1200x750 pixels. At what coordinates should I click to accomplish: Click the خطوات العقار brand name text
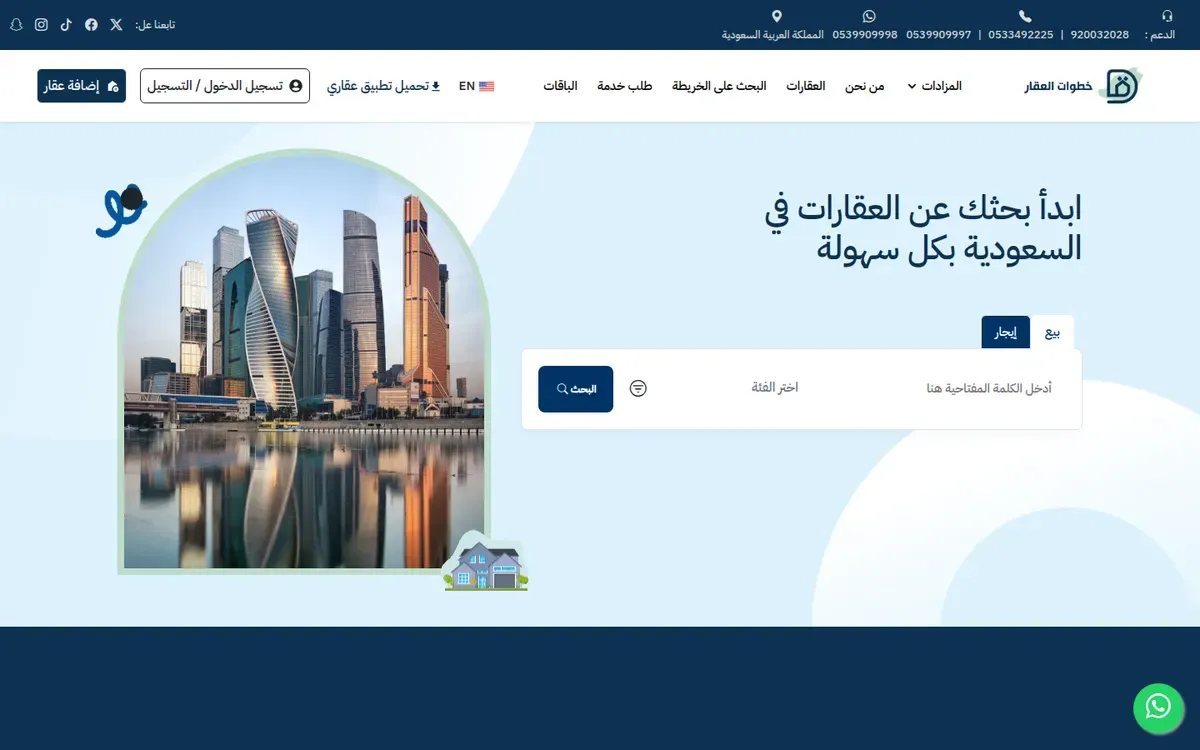pyautogui.click(x=1058, y=87)
